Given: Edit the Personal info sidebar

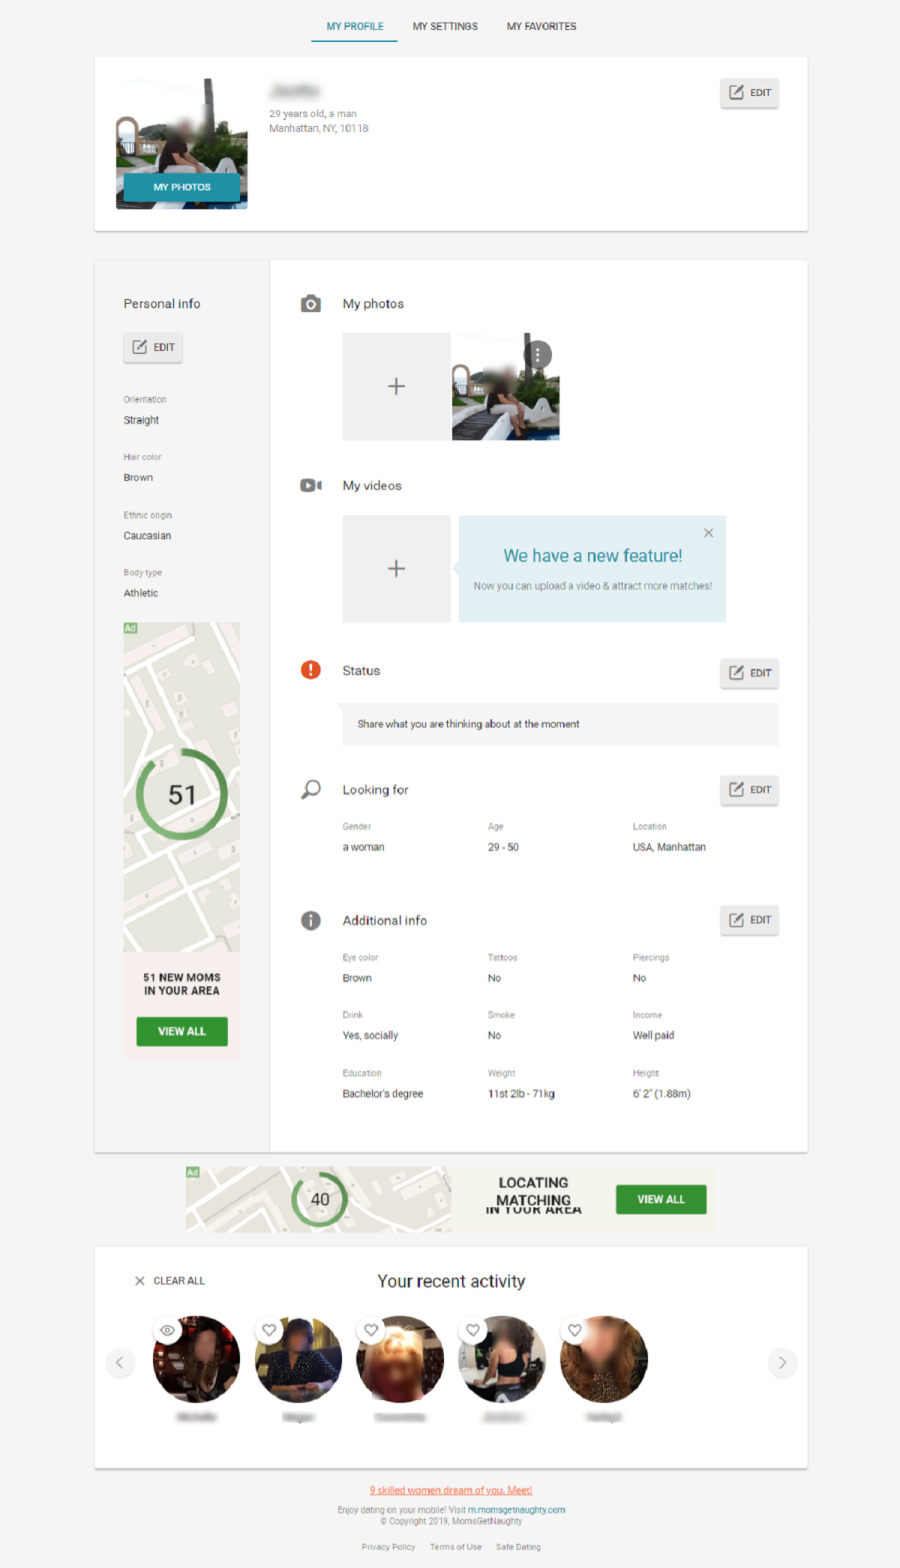Looking at the screenshot, I should [x=153, y=348].
